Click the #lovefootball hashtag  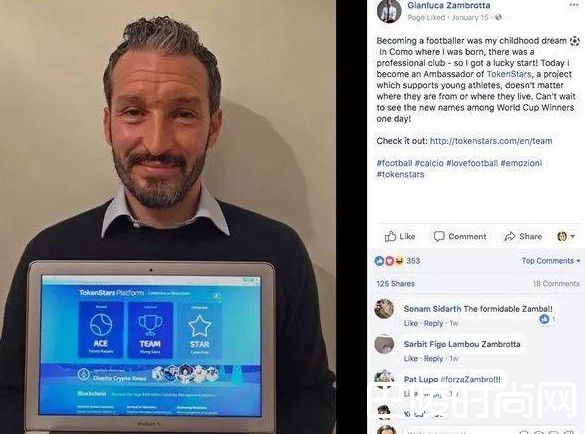(x=472, y=163)
